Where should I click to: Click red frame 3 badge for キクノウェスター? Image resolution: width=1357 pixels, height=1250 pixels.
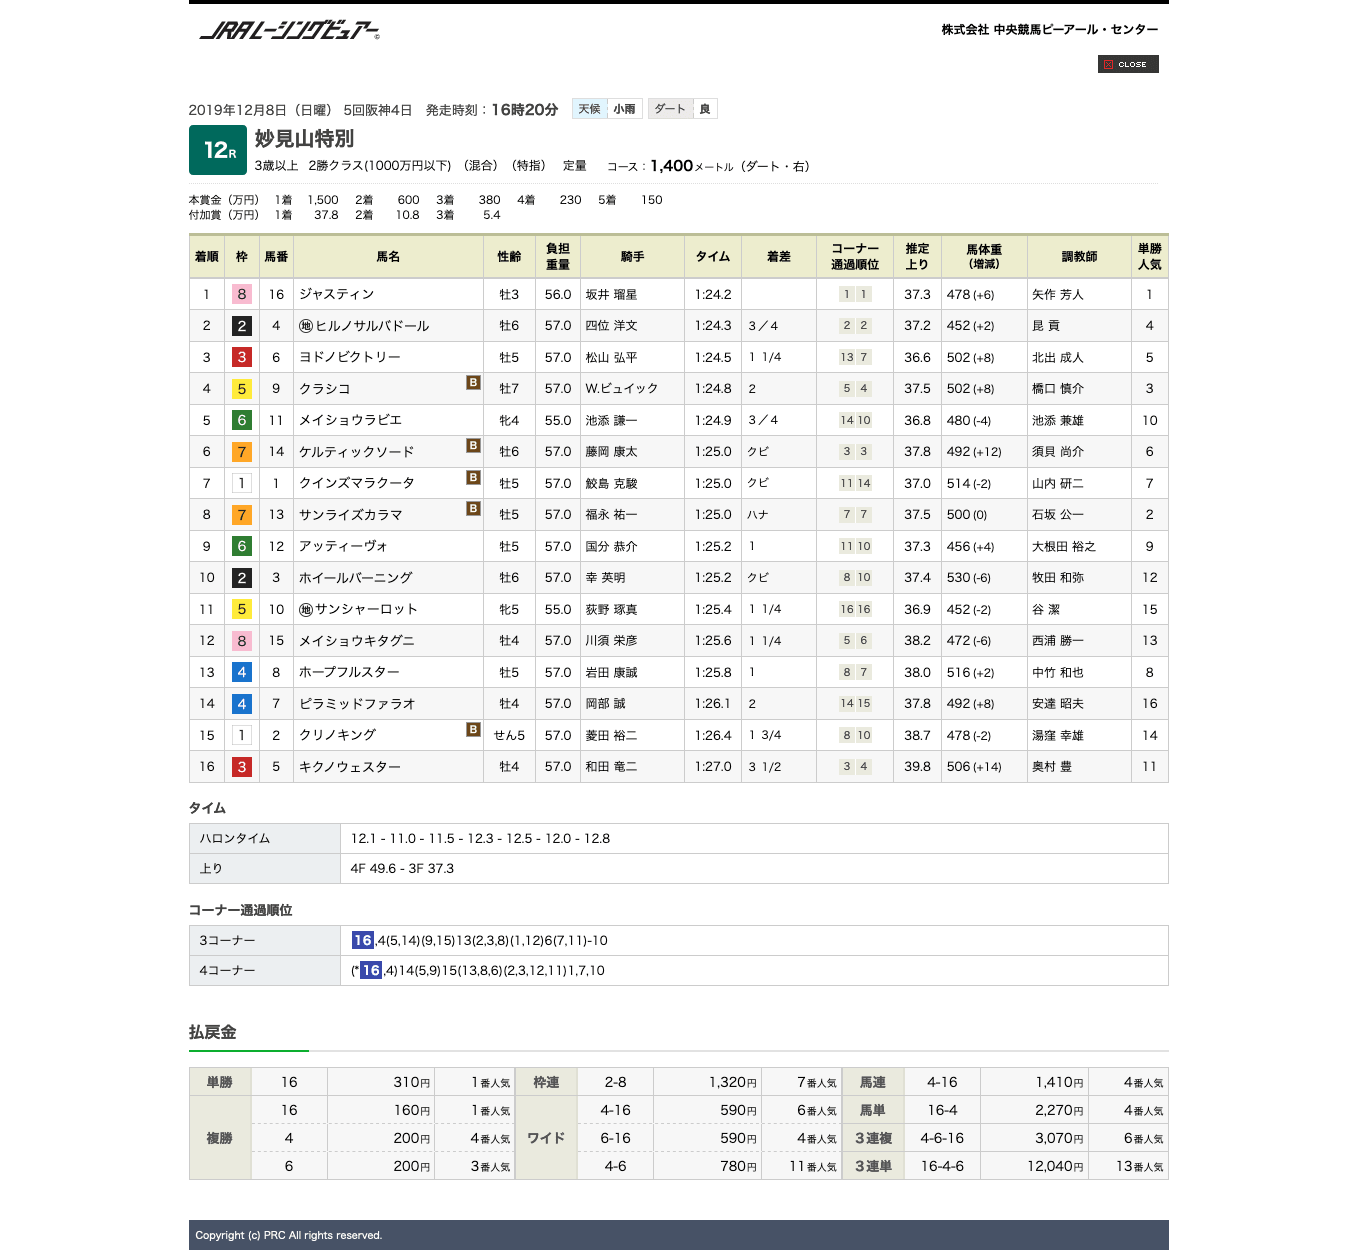click(x=241, y=767)
